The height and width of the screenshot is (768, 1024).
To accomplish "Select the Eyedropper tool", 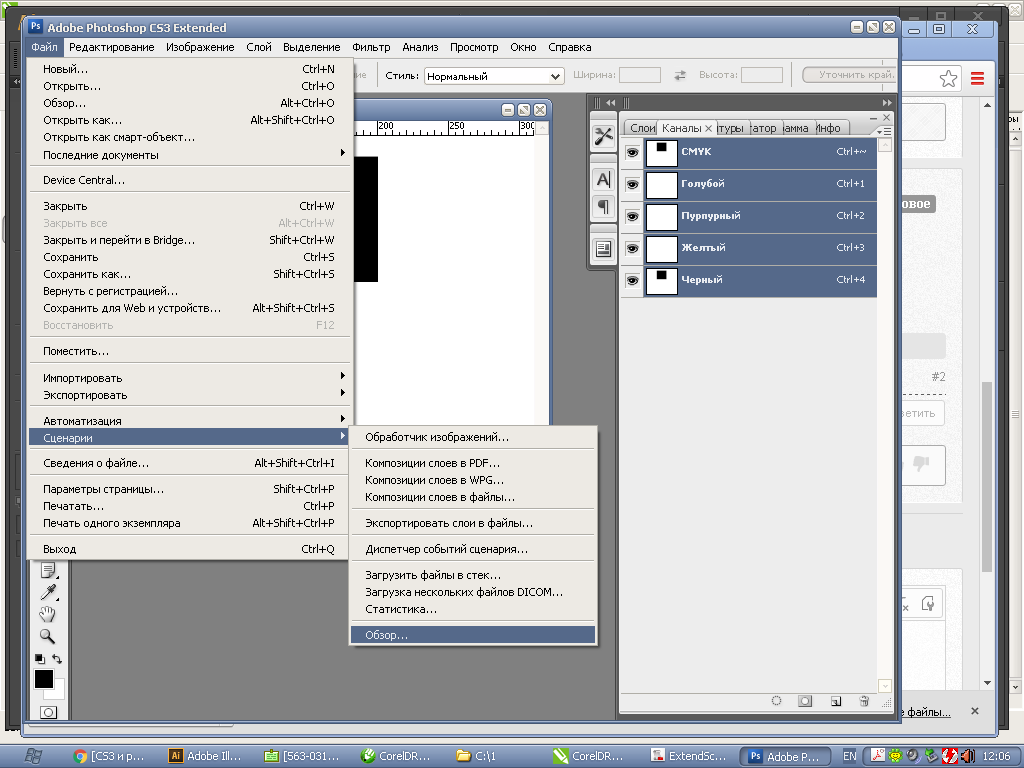I will point(48,592).
